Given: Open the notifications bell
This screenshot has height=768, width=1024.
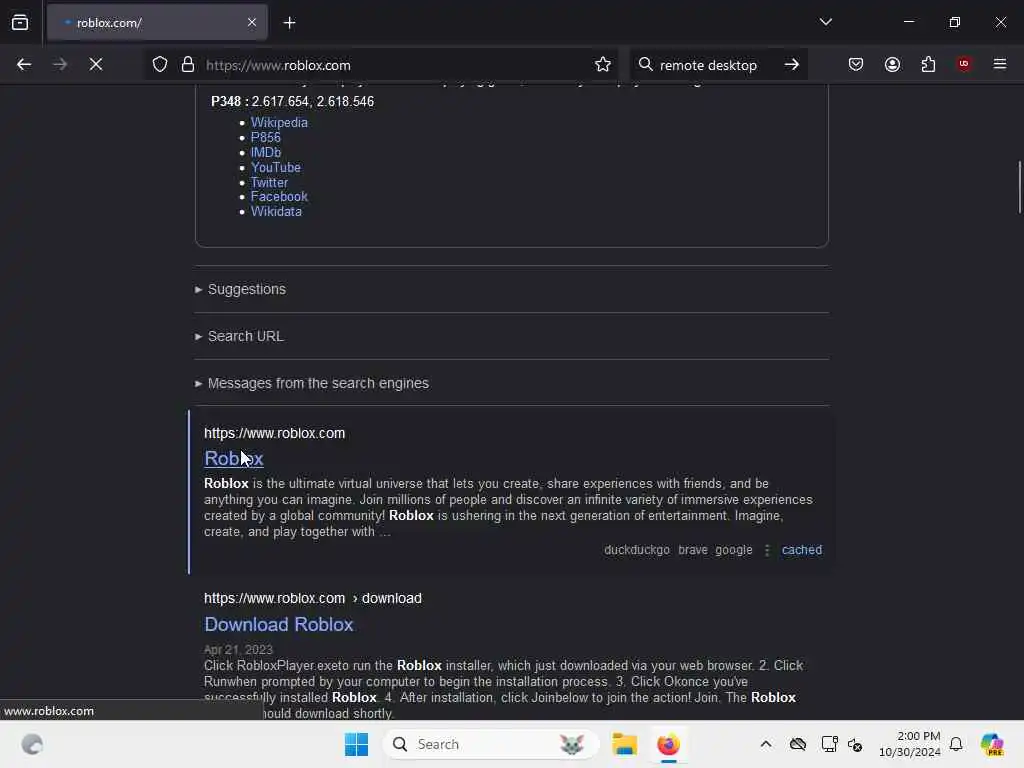Looking at the screenshot, I should point(956,744).
